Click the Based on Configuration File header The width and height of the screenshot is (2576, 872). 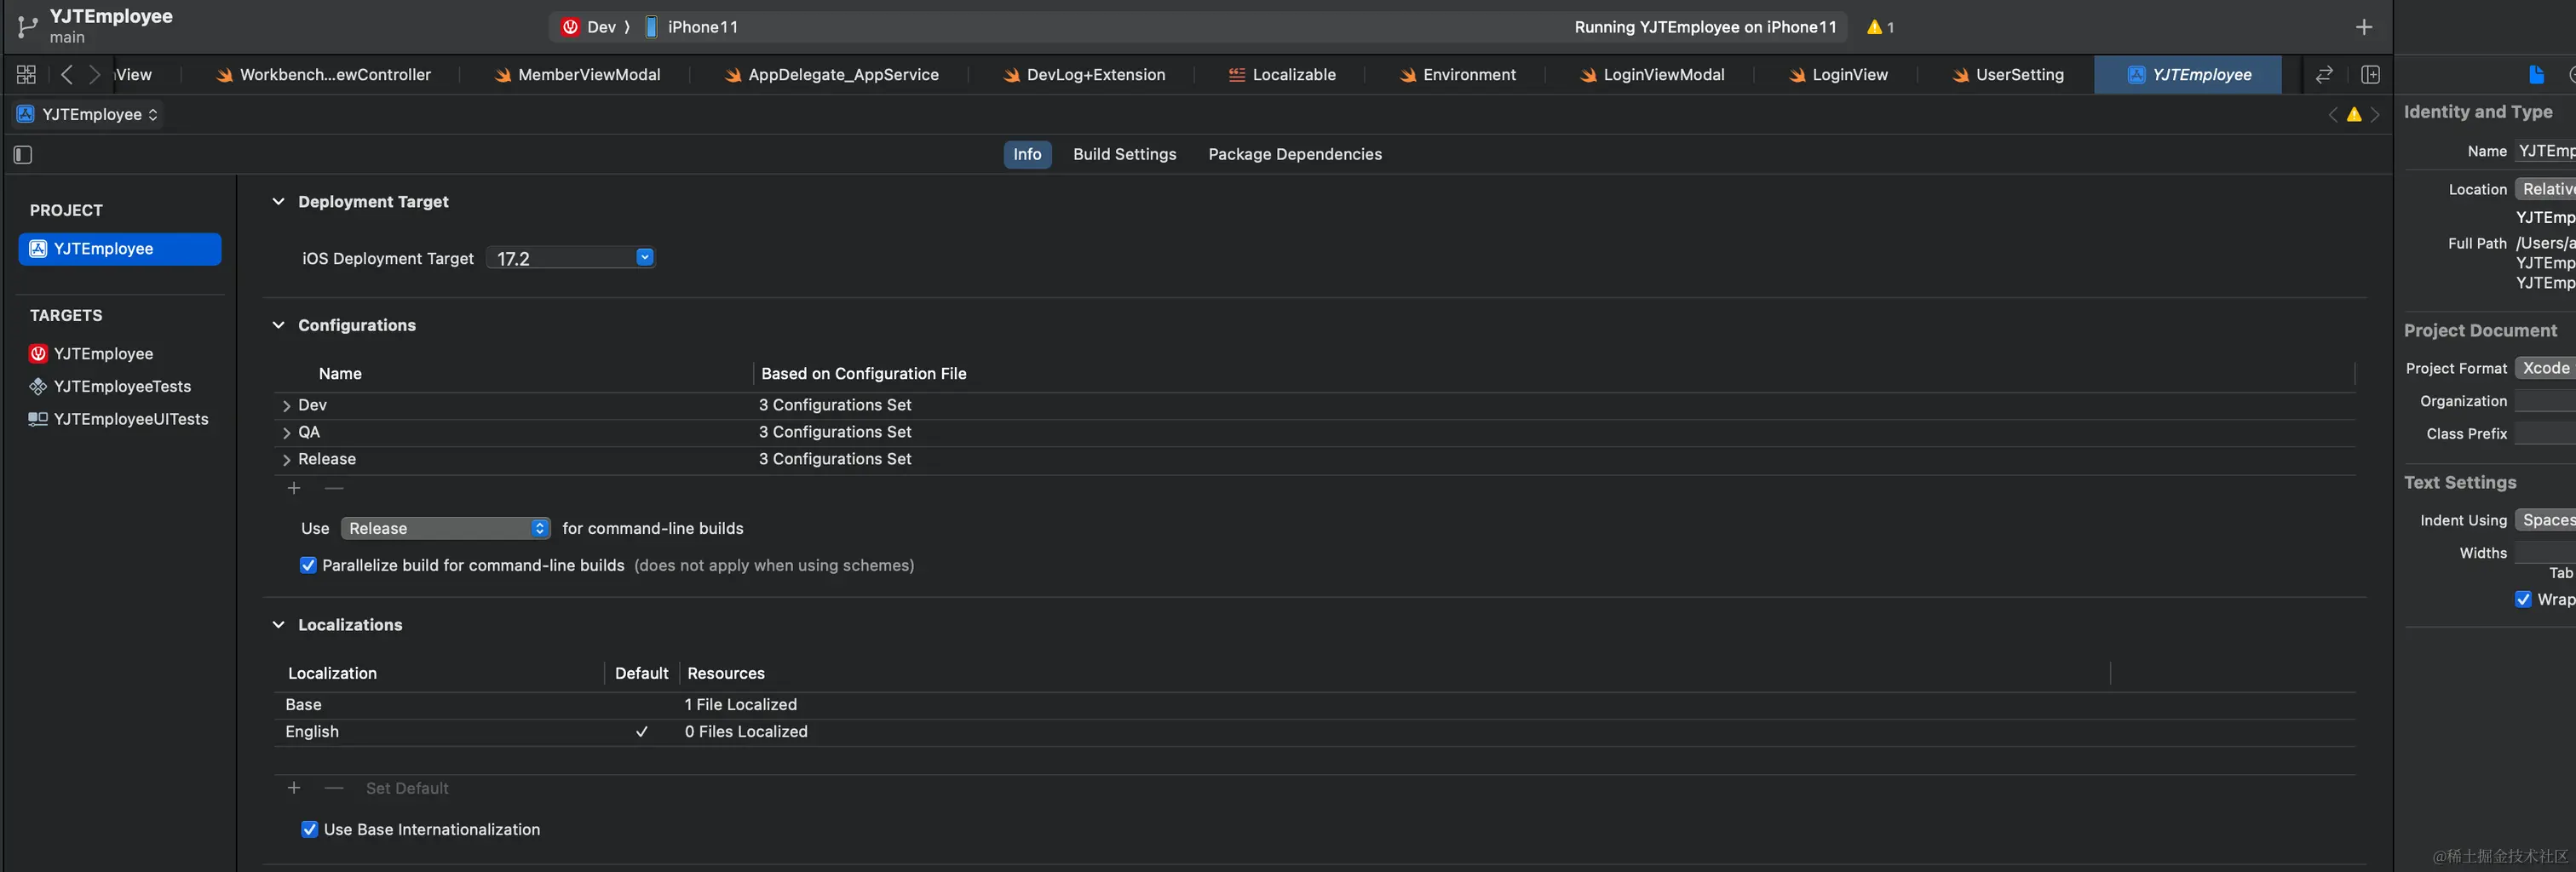tap(864, 374)
